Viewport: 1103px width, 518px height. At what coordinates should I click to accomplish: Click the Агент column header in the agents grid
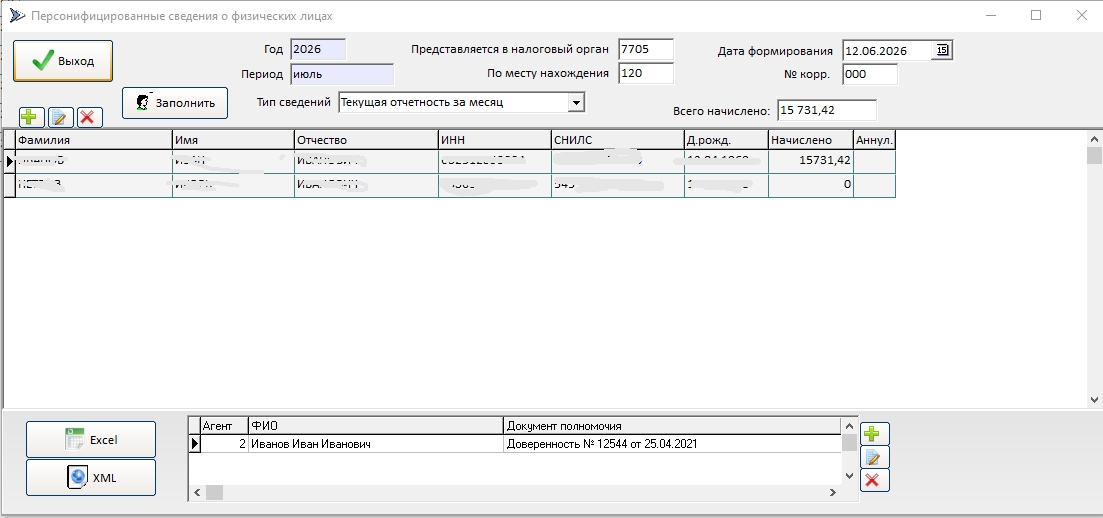point(224,426)
